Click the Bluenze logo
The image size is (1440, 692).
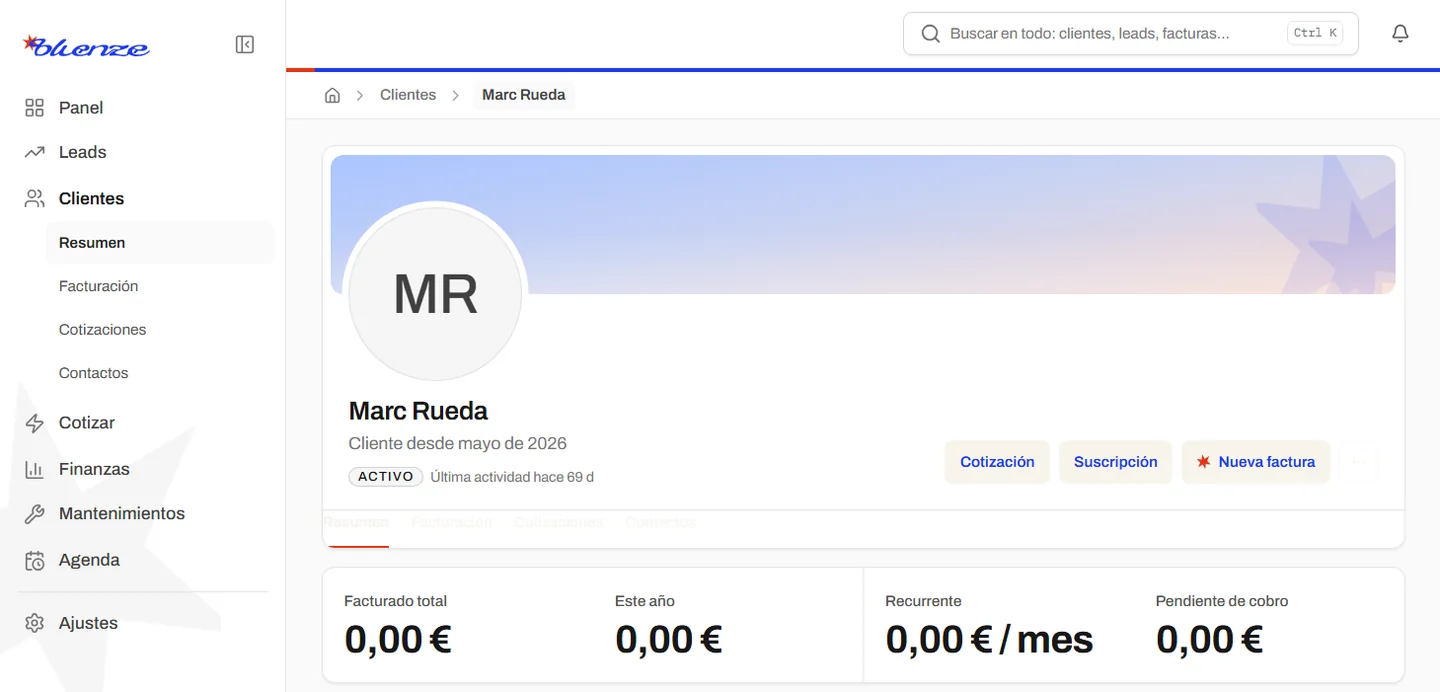86,46
